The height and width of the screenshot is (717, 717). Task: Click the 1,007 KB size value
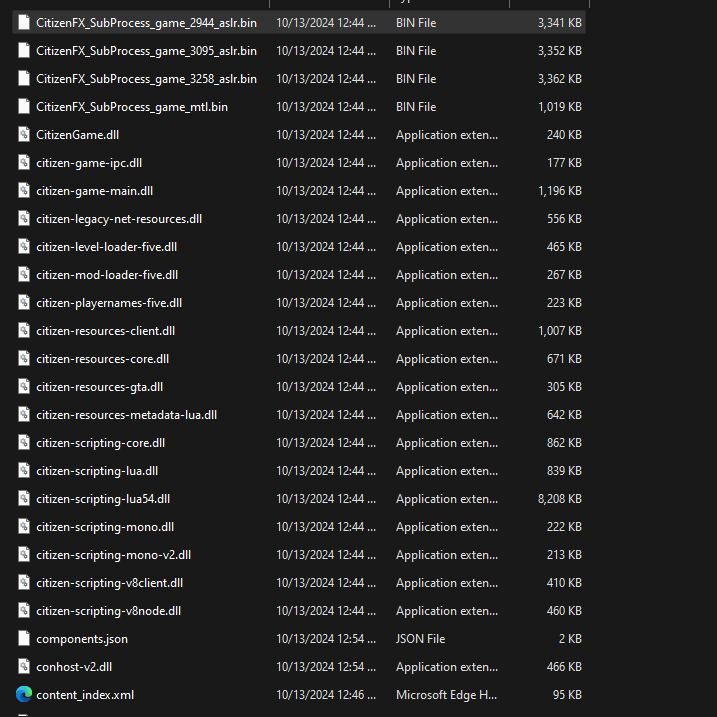pos(560,331)
